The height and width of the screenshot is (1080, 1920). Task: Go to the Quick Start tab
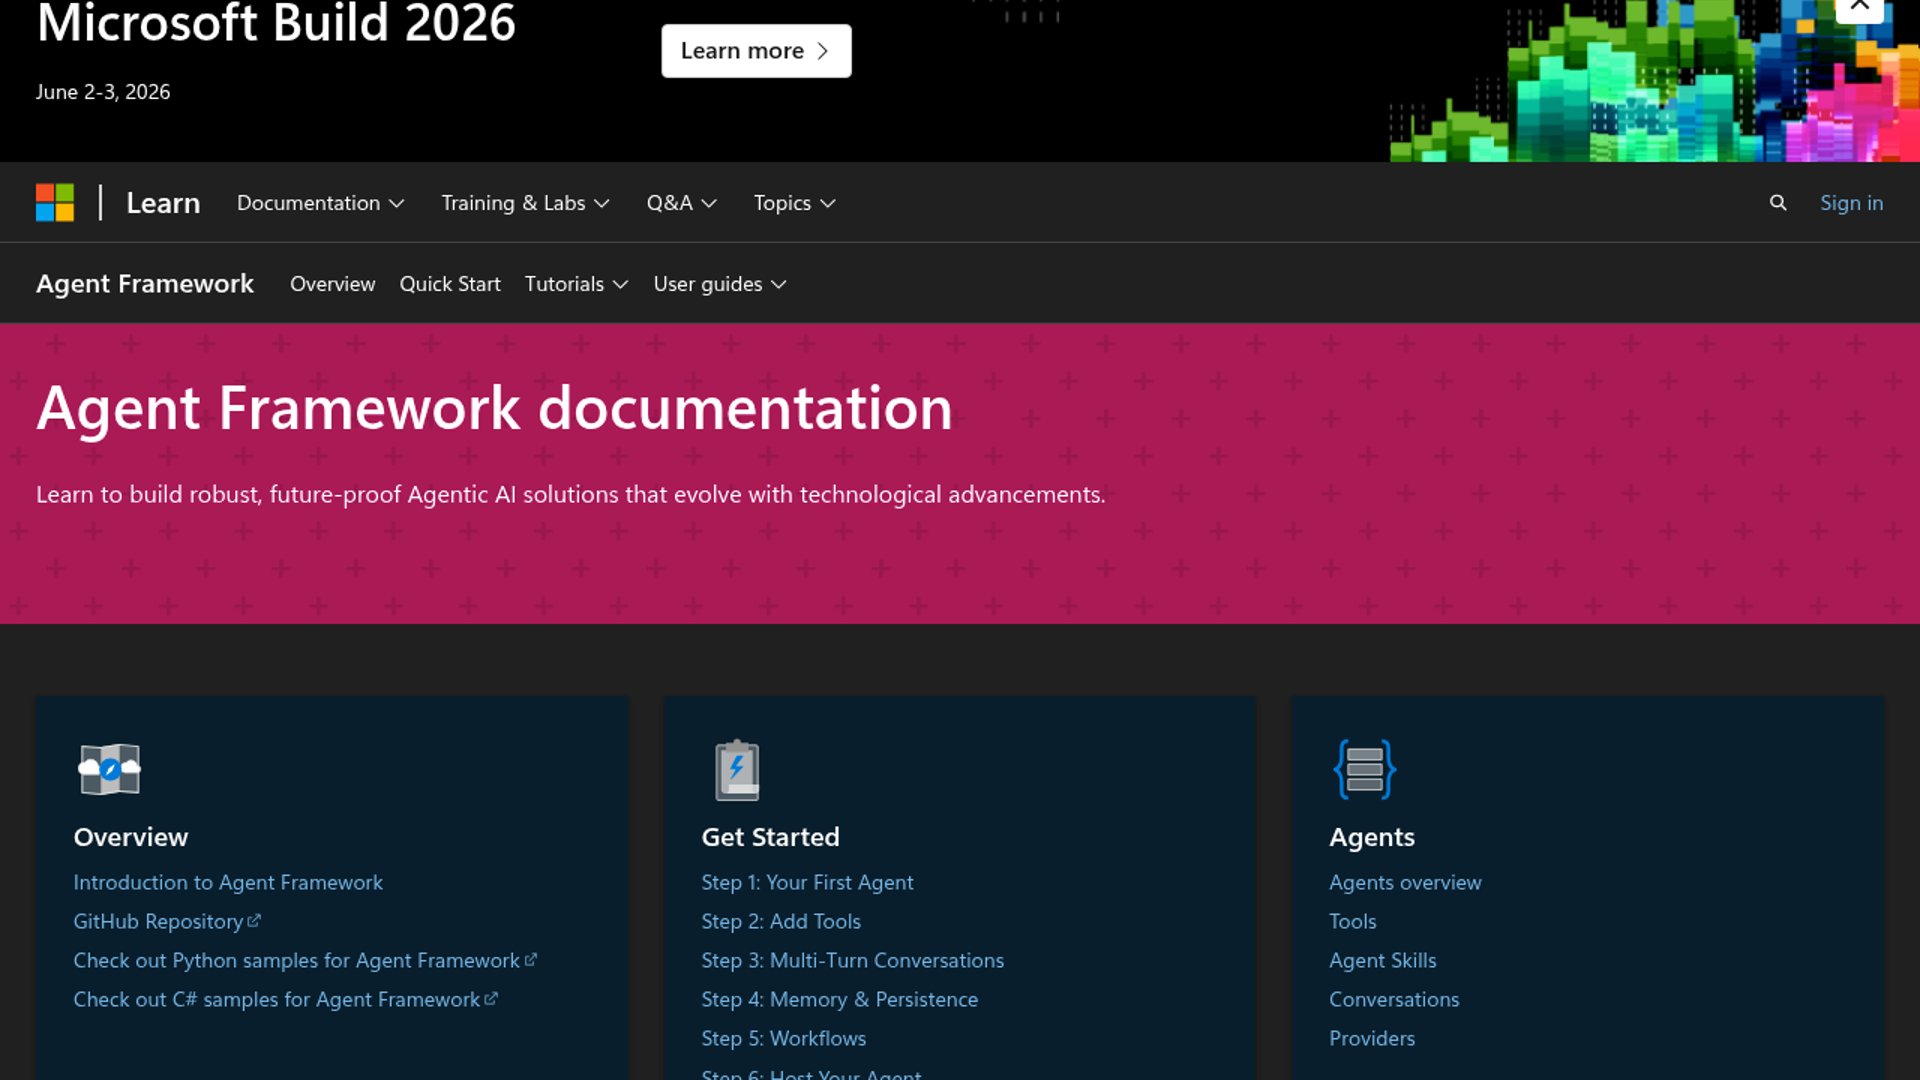[450, 284]
